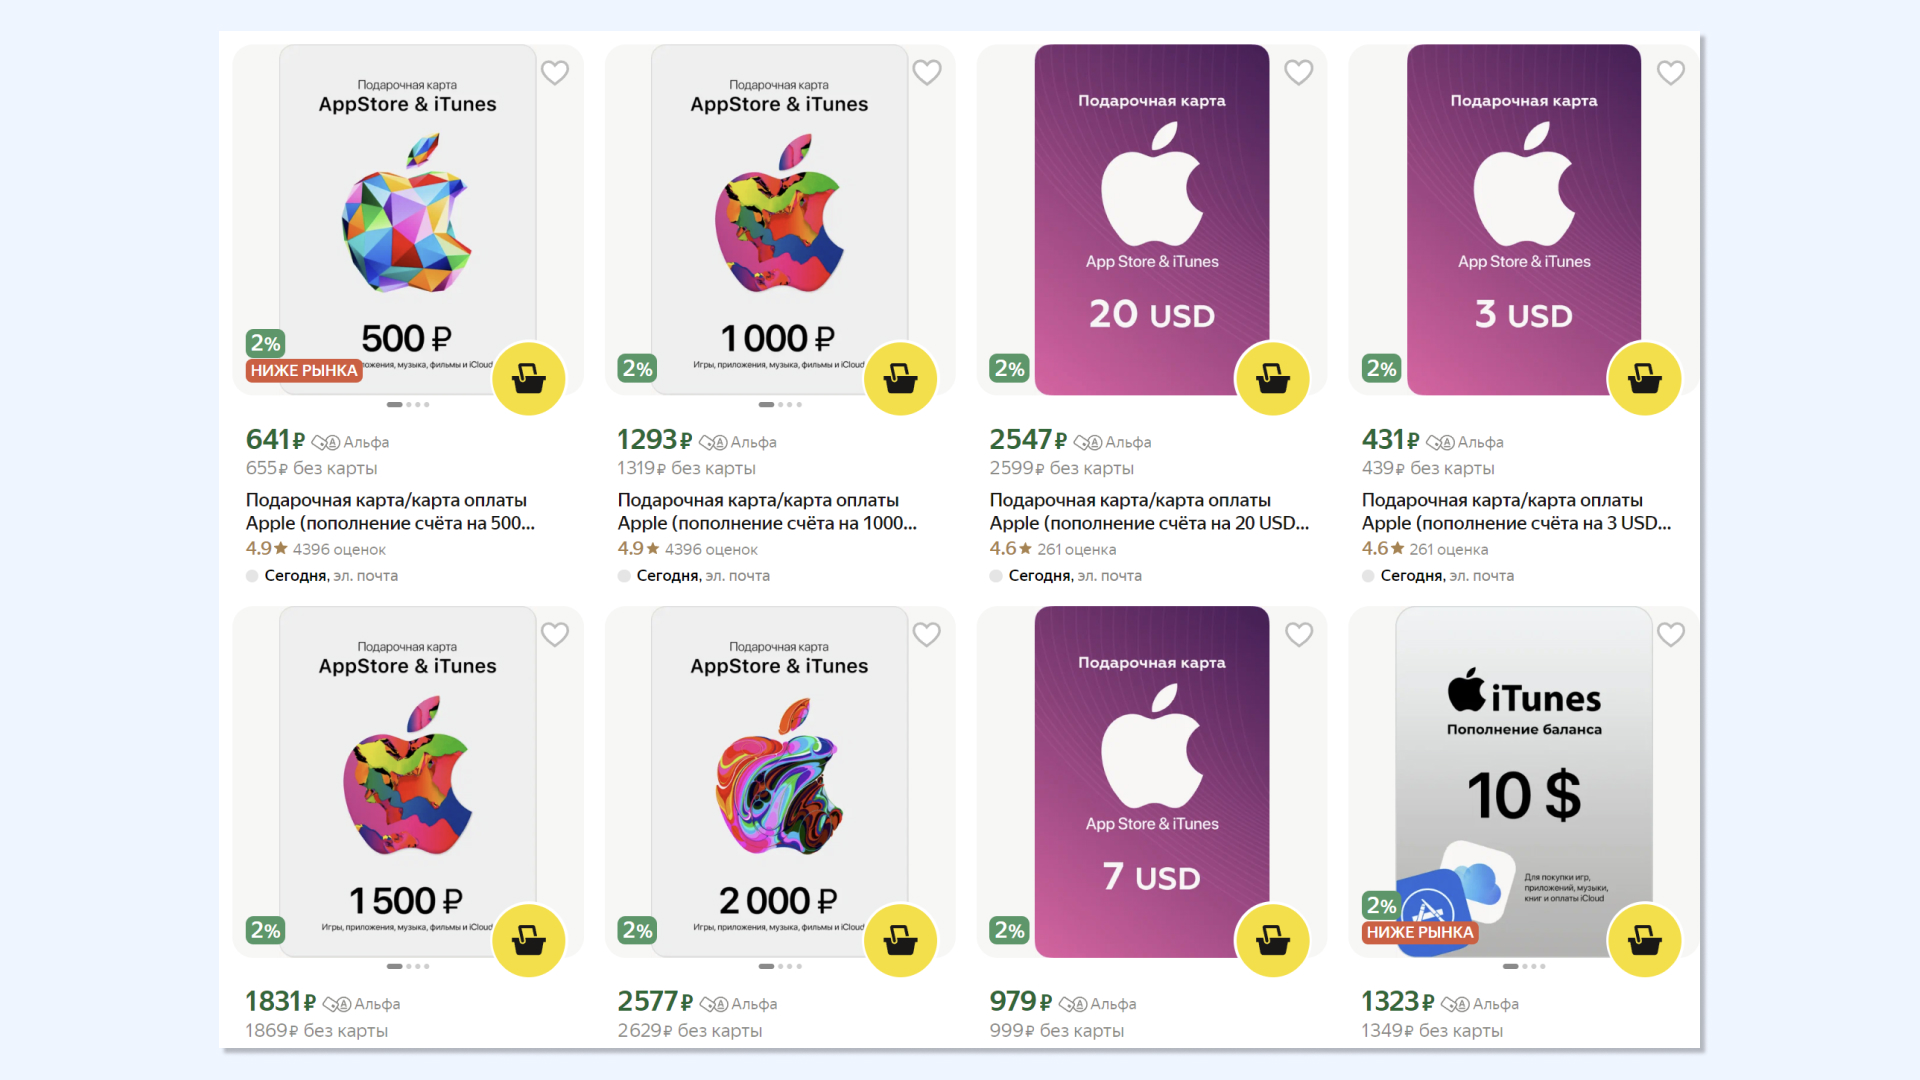Toggle favorite heart on 20 USD card
The width and height of the screenshot is (1920, 1080).
(1299, 73)
